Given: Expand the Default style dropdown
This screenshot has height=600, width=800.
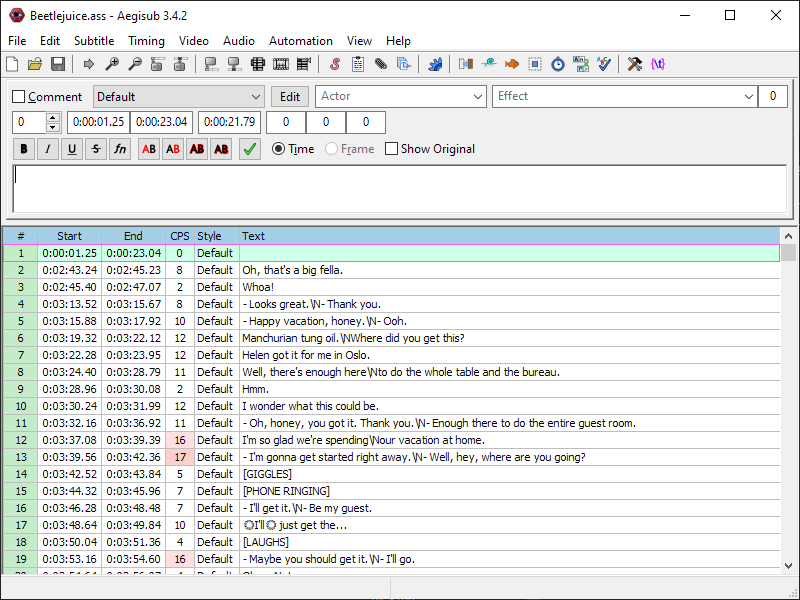Looking at the screenshot, I should pyautogui.click(x=254, y=97).
